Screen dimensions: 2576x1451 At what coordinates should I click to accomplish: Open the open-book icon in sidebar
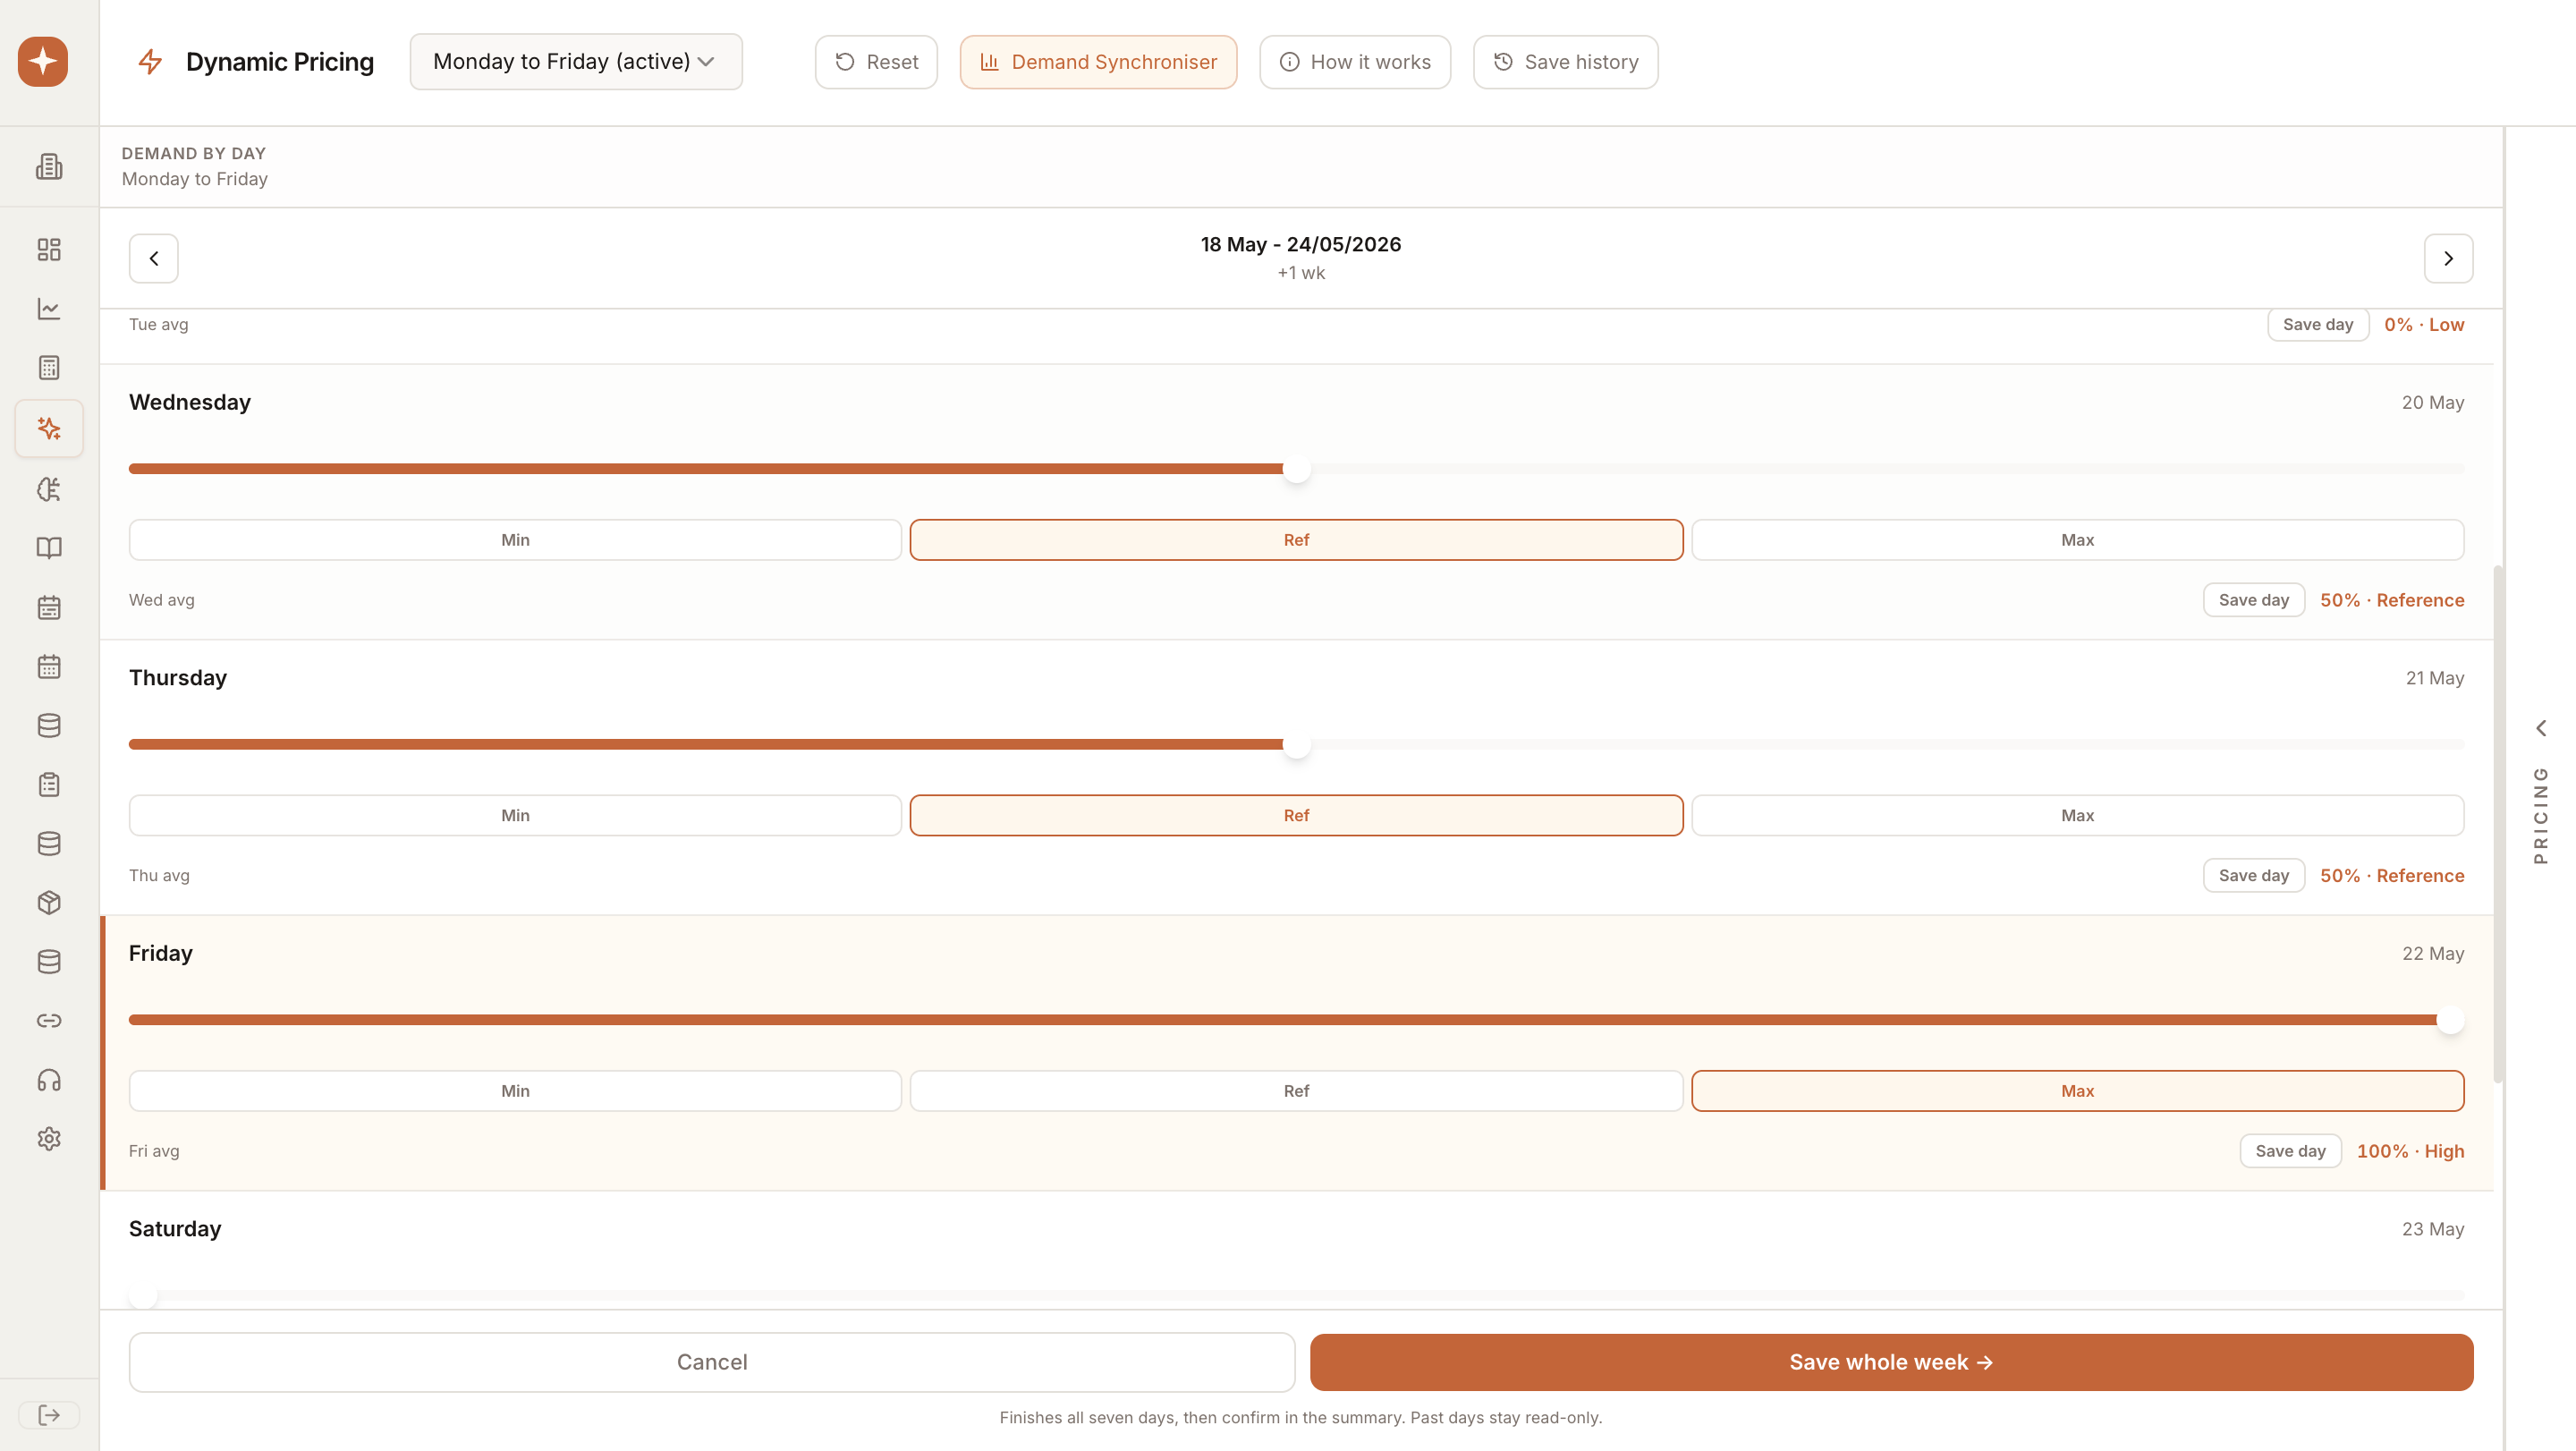click(x=49, y=548)
